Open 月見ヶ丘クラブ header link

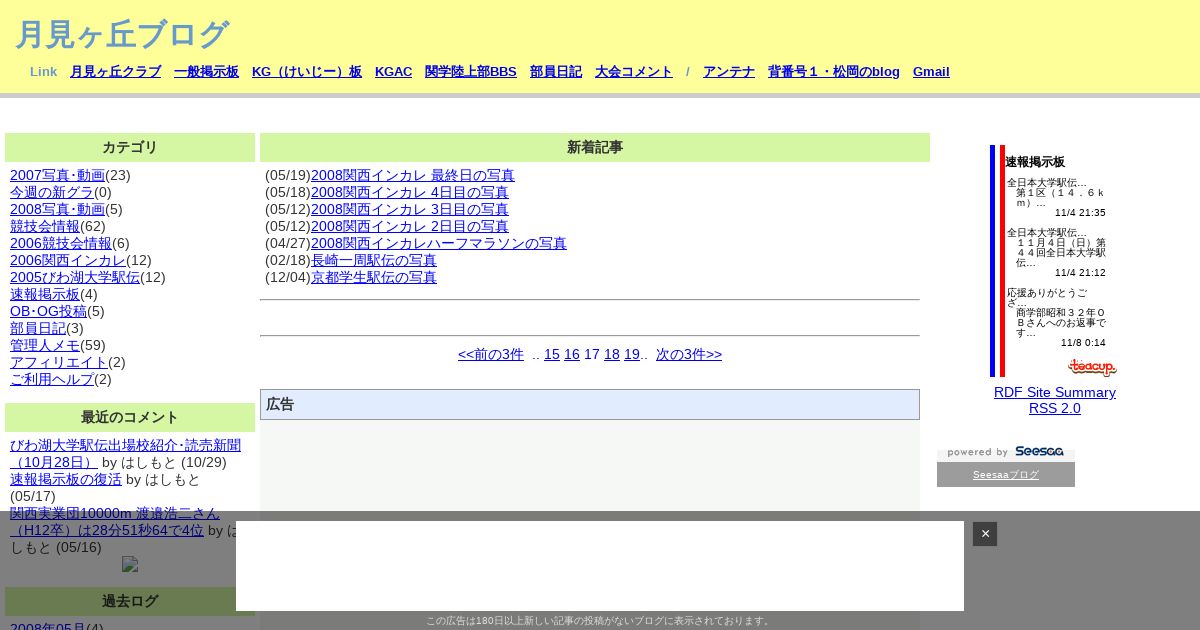click(x=116, y=72)
